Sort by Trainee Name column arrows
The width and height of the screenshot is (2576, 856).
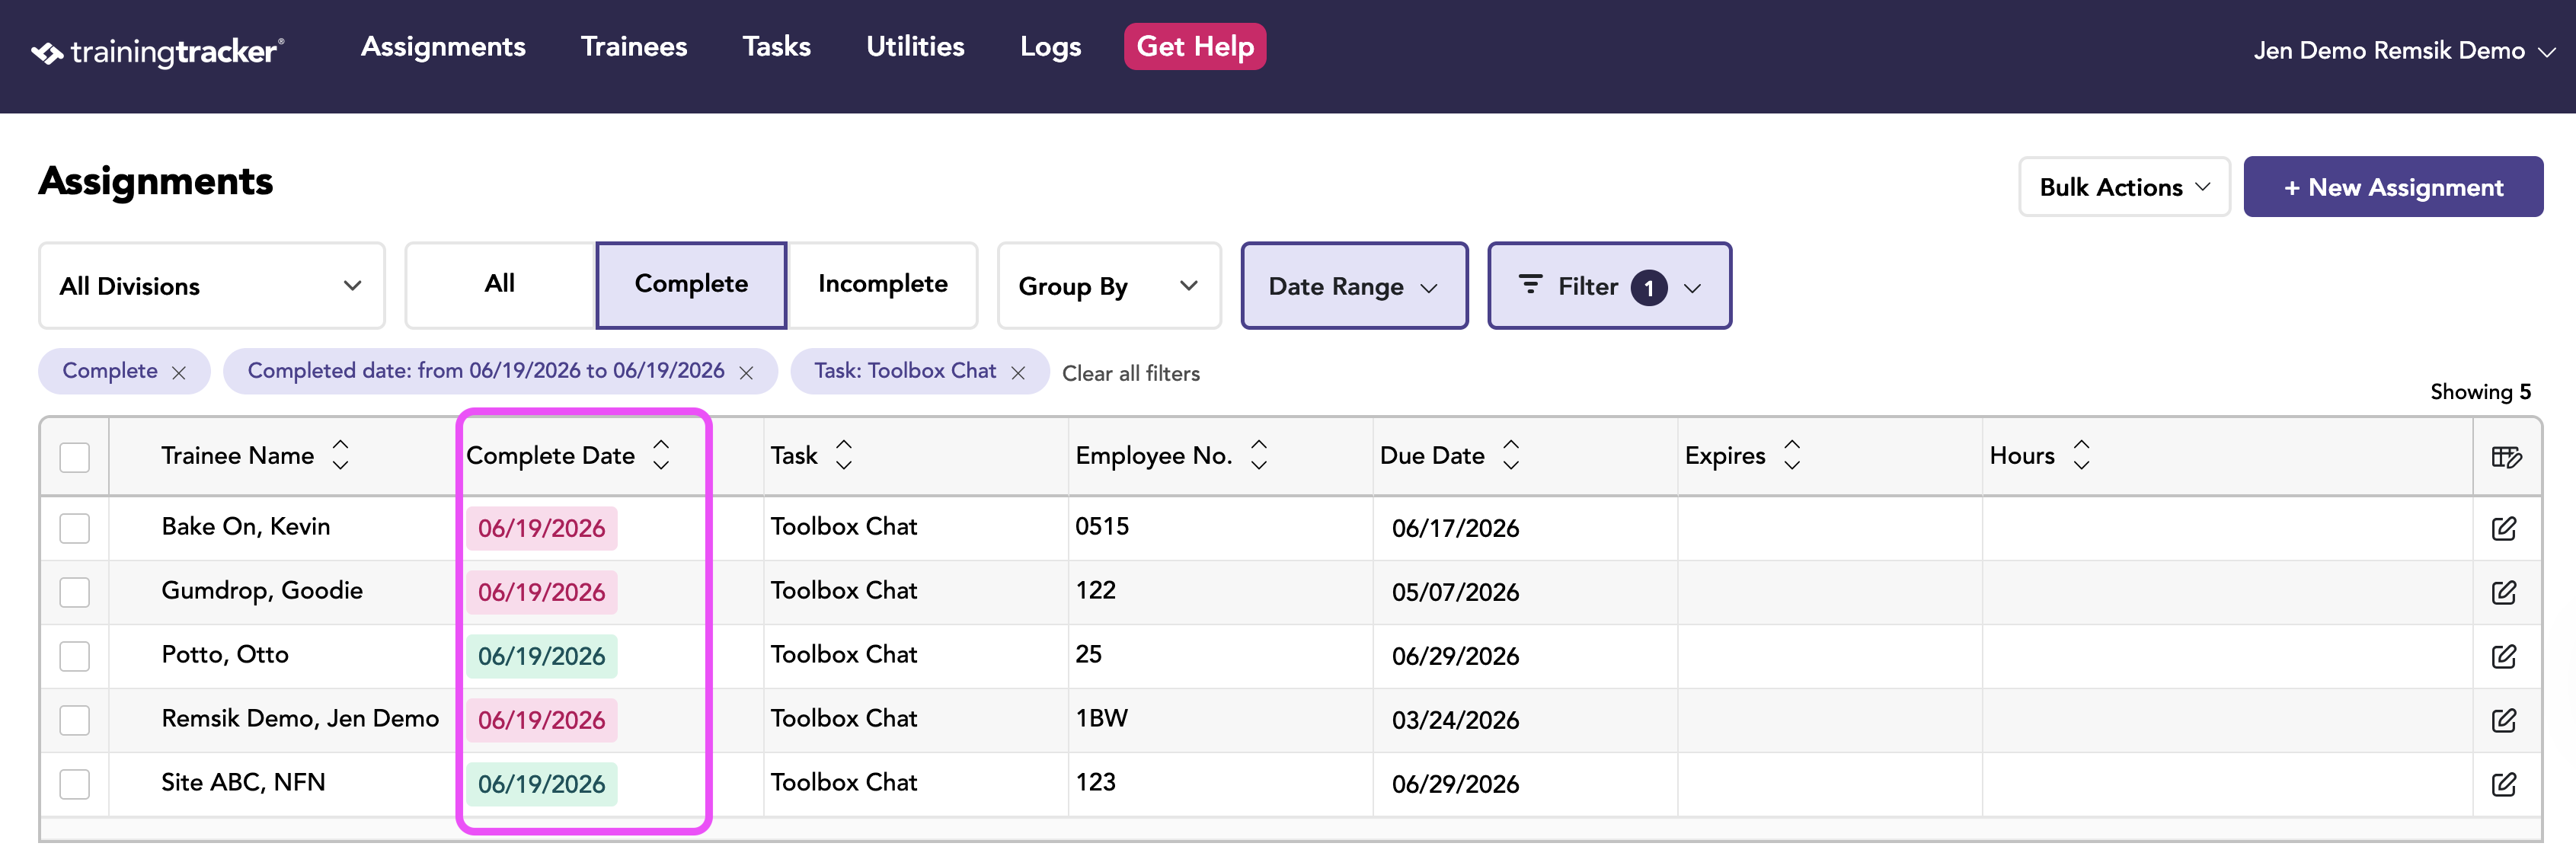(340, 455)
